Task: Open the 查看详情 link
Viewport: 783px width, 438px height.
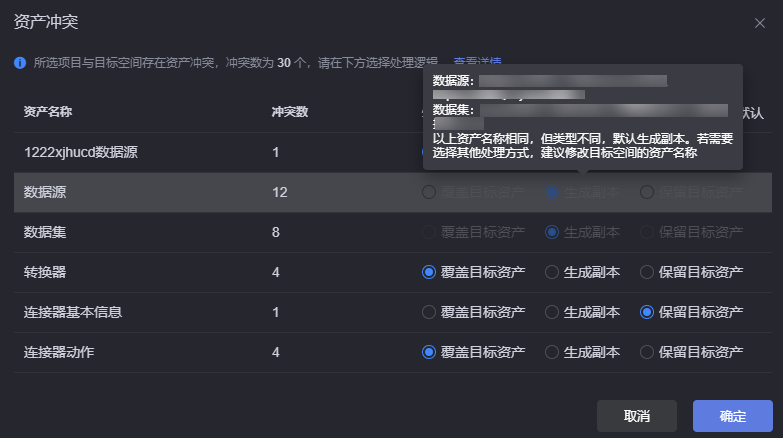Action: click(477, 61)
